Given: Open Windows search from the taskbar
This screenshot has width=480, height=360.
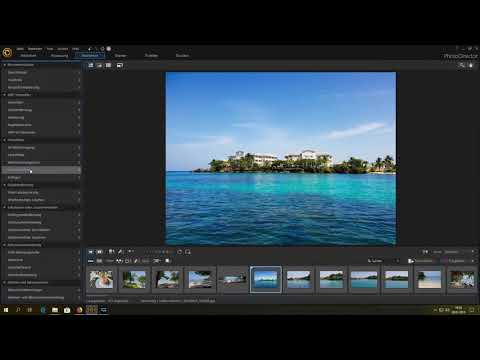Looking at the screenshot, I should coord(18,310).
